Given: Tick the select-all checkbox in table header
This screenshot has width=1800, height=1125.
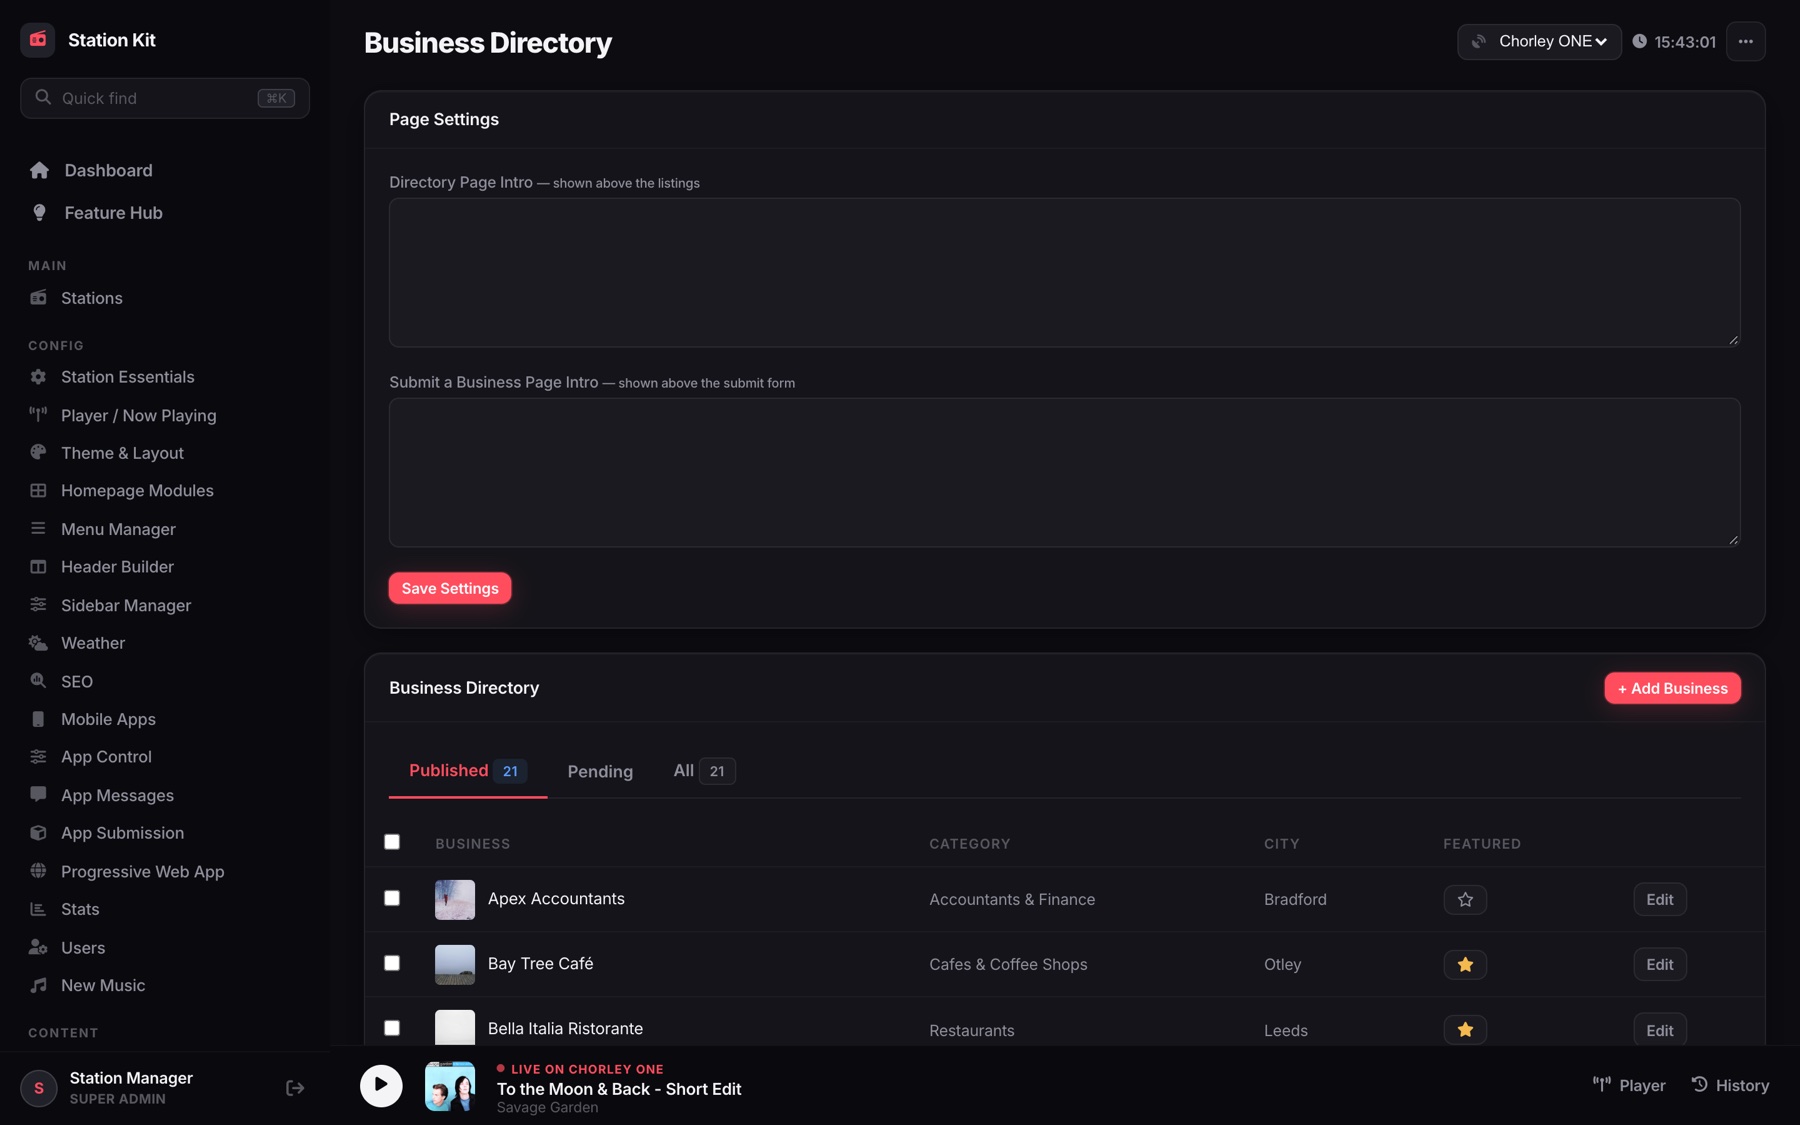Looking at the screenshot, I should point(392,842).
